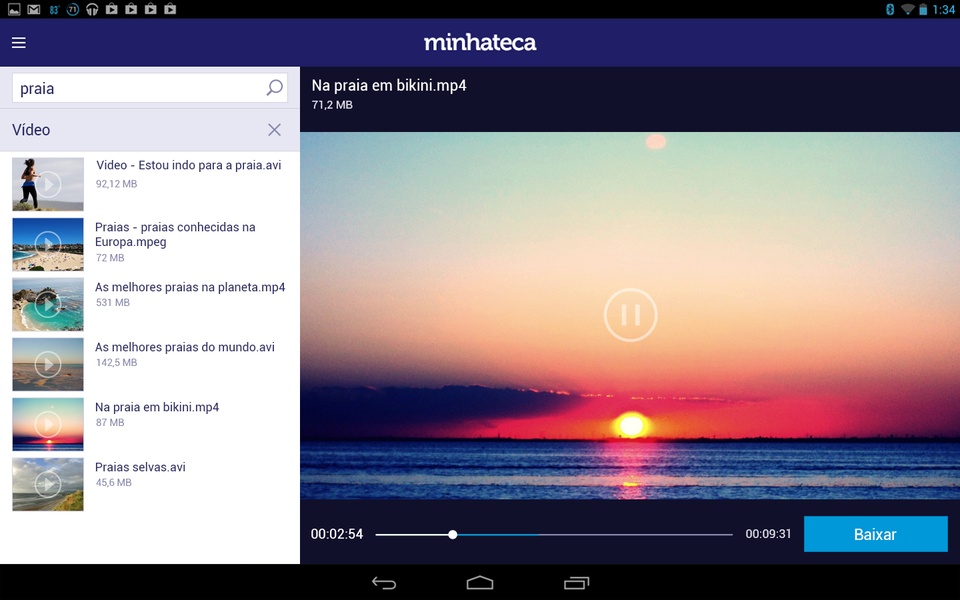
Task: Open the Android recent apps button
Action: (x=576, y=583)
